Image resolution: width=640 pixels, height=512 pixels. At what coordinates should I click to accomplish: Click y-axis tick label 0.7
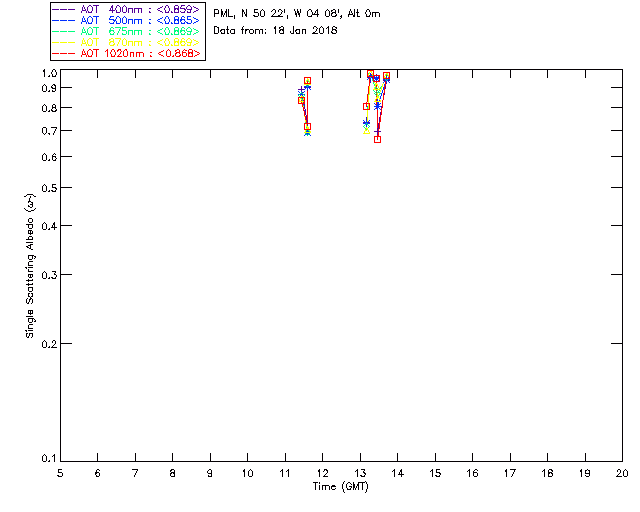tap(49, 131)
